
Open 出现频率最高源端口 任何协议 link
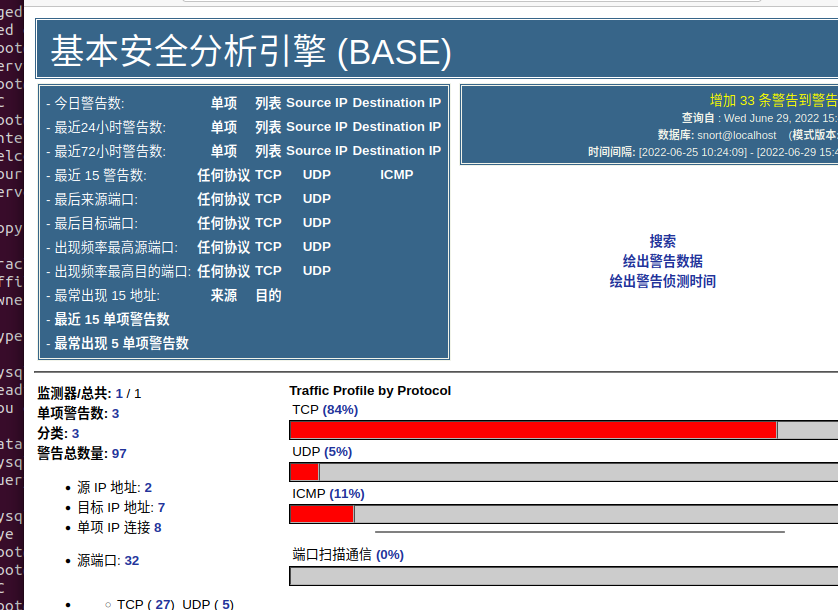[223, 247]
